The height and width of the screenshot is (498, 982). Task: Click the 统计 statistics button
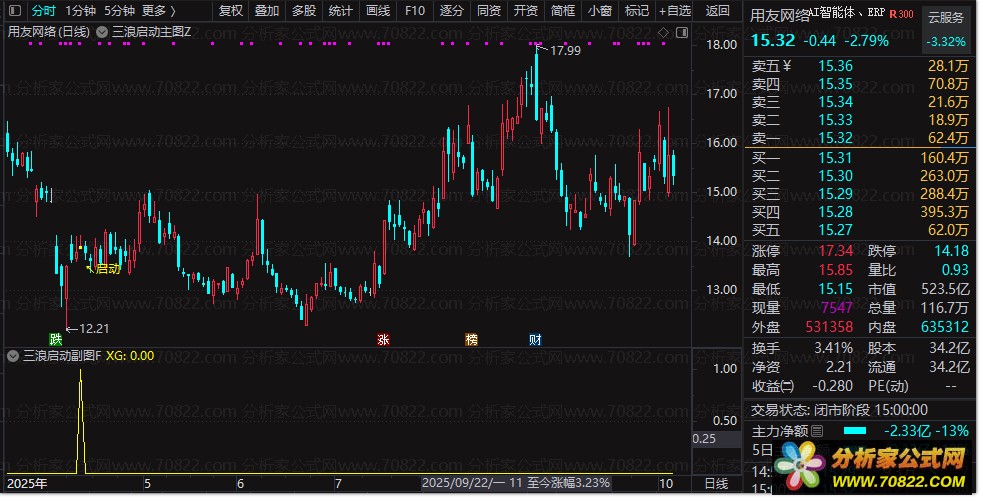tap(340, 11)
